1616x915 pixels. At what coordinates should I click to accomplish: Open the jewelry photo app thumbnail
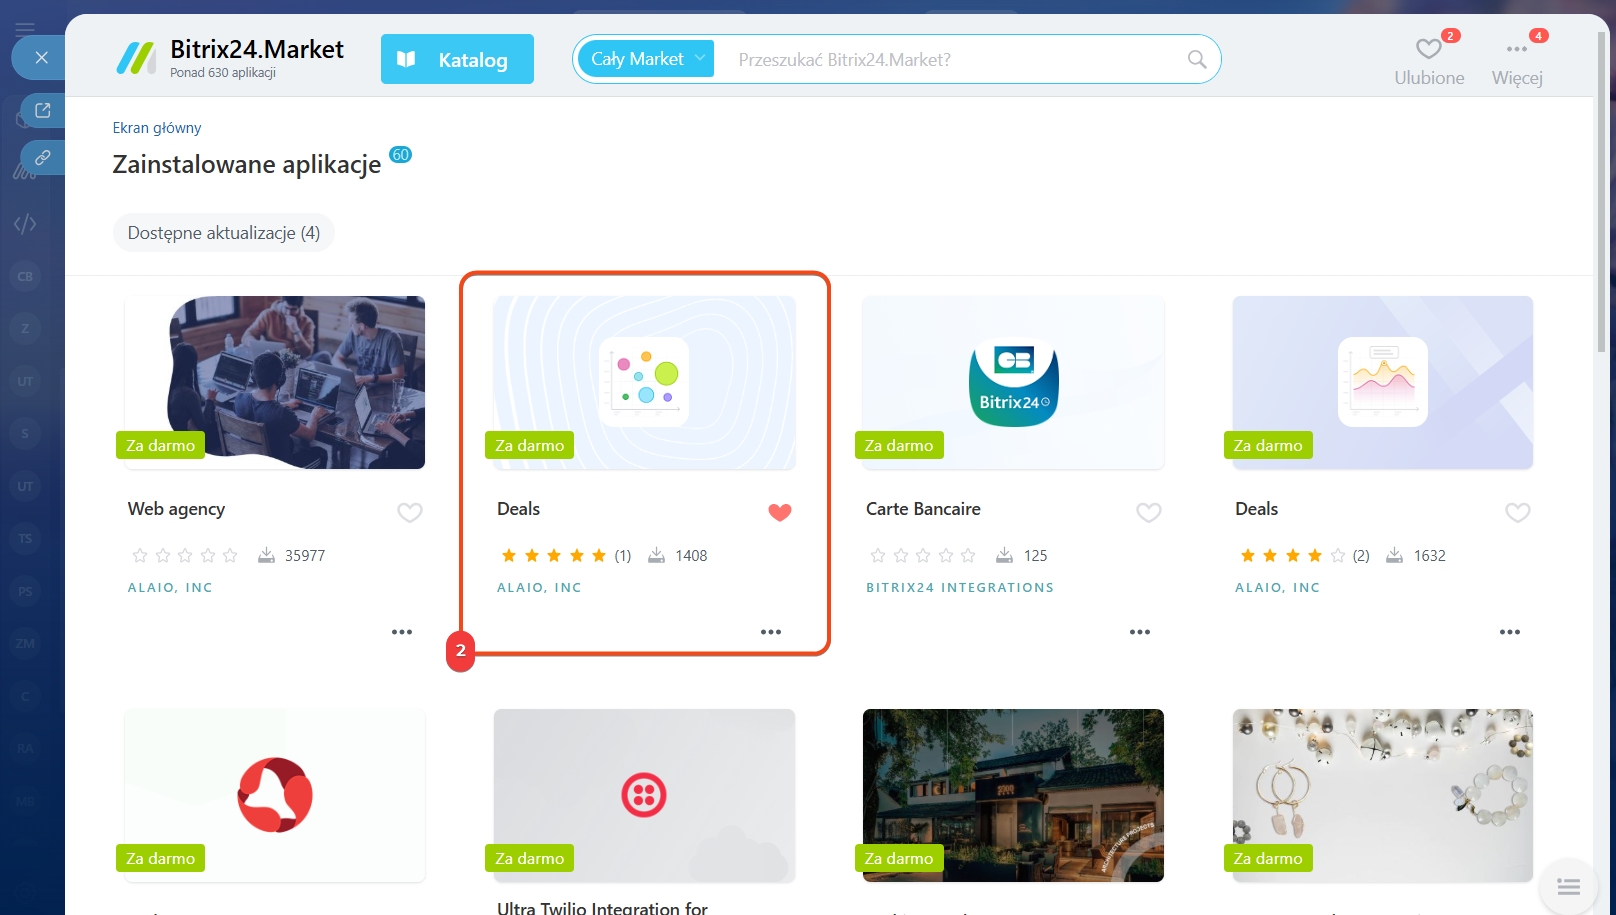(1383, 795)
